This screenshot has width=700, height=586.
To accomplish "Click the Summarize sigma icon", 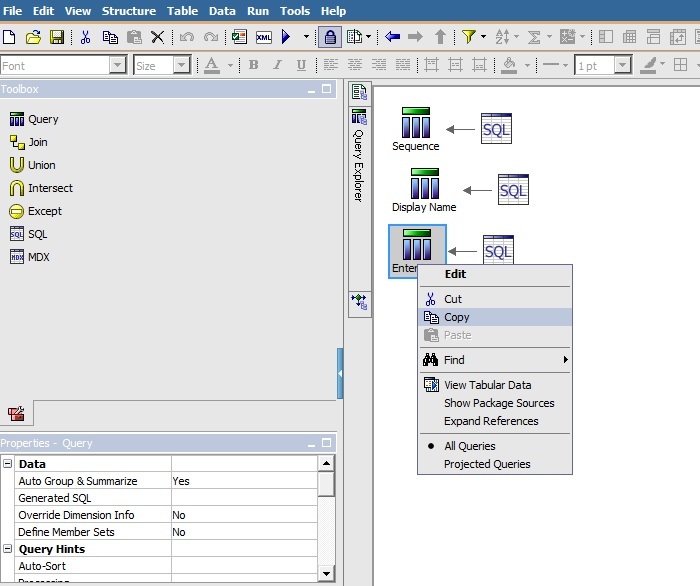I will click(534, 37).
